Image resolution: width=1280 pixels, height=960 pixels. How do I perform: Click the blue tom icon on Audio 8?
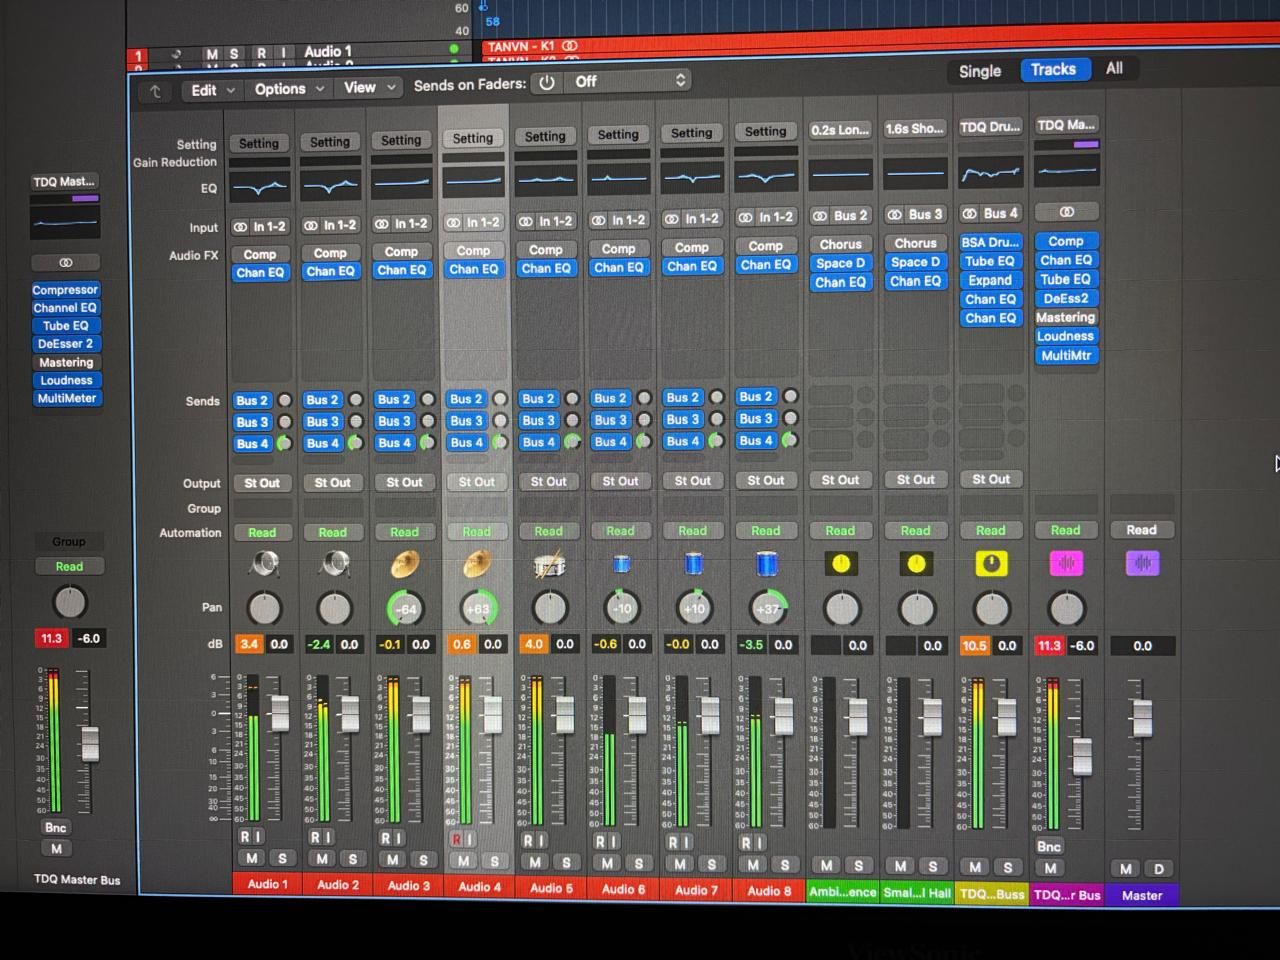(x=766, y=564)
